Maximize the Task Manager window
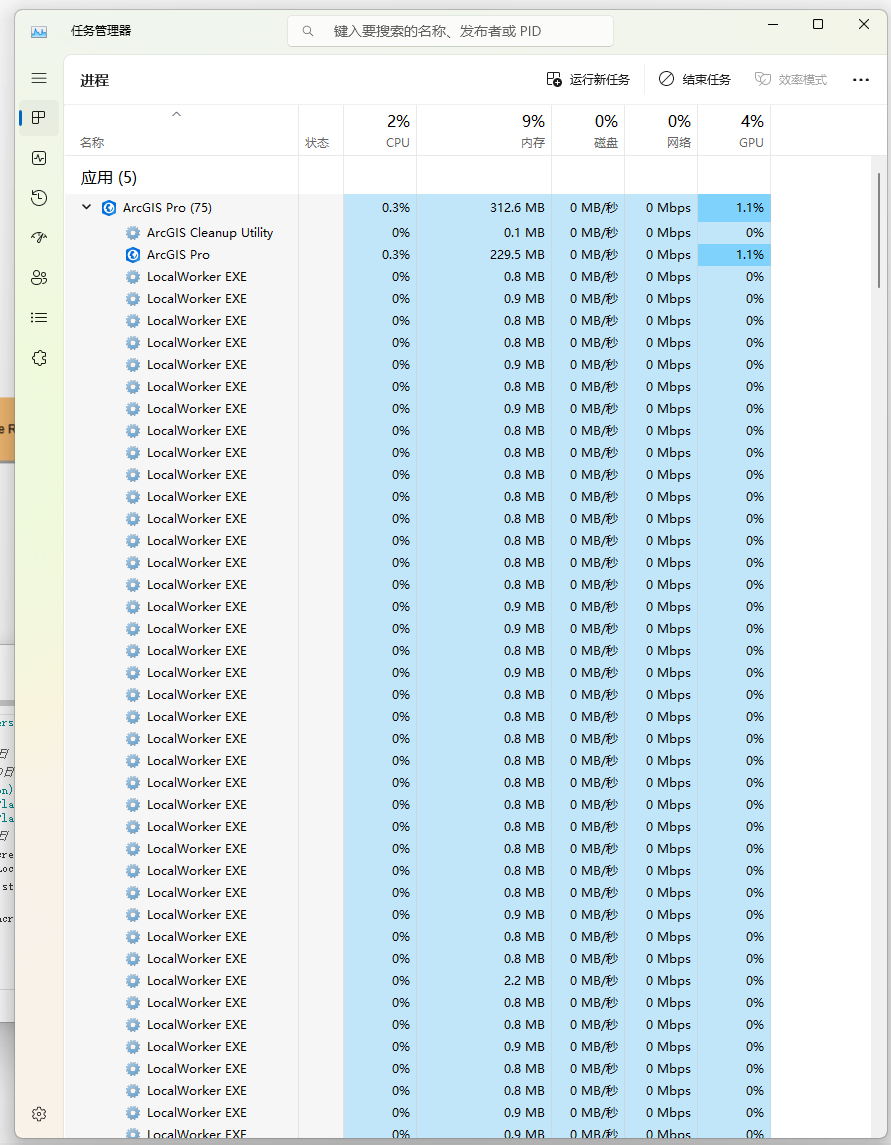 [818, 25]
